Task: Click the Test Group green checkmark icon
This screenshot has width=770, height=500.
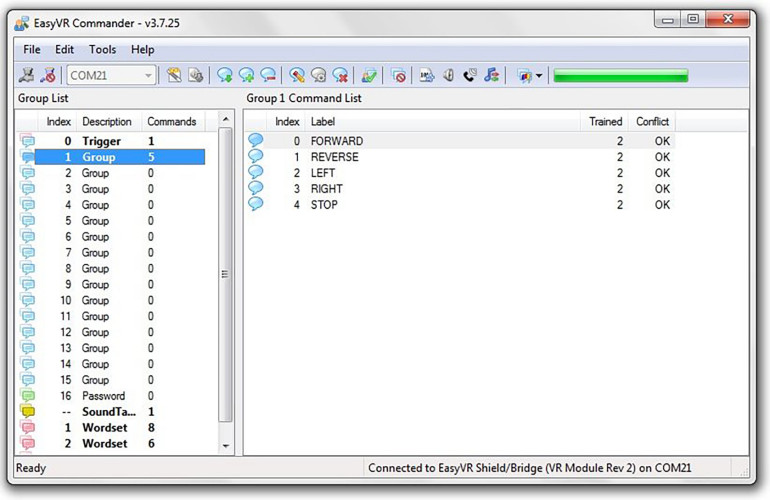Action: tap(369, 75)
